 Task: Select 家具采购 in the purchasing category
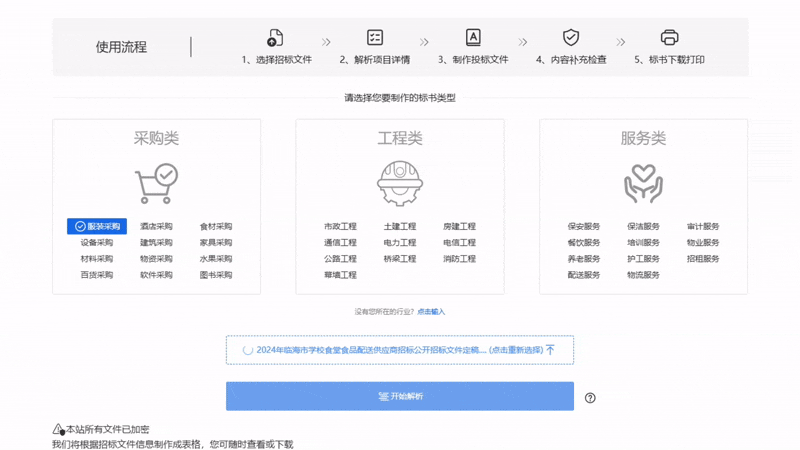(x=216, y=243)
